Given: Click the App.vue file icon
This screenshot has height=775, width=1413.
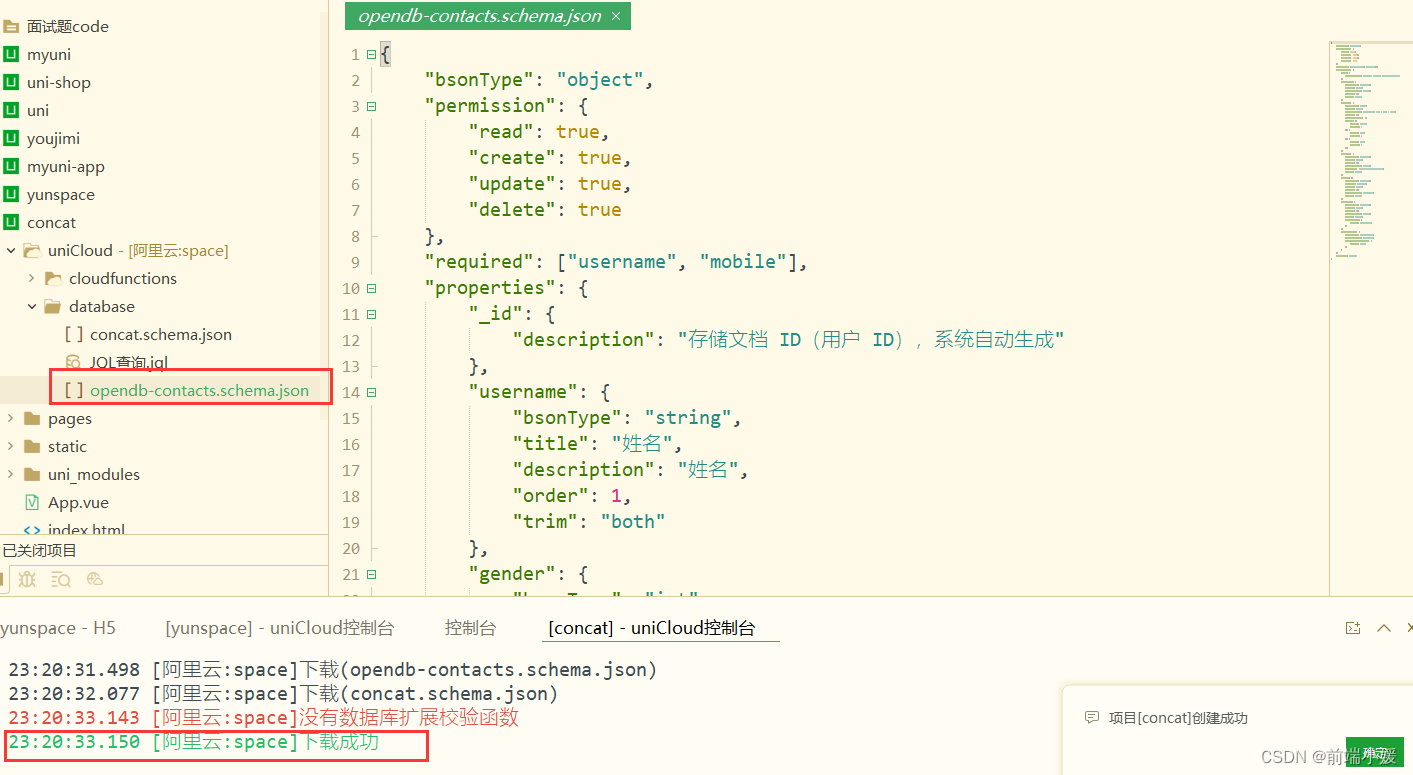Looking at the screenshot, I should [x=32, y=502].
